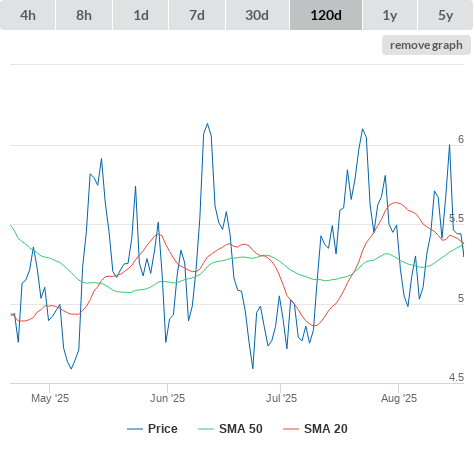The image size is (474, 455).
Task: View the 5y time range
Action: (x=446, y=15)
